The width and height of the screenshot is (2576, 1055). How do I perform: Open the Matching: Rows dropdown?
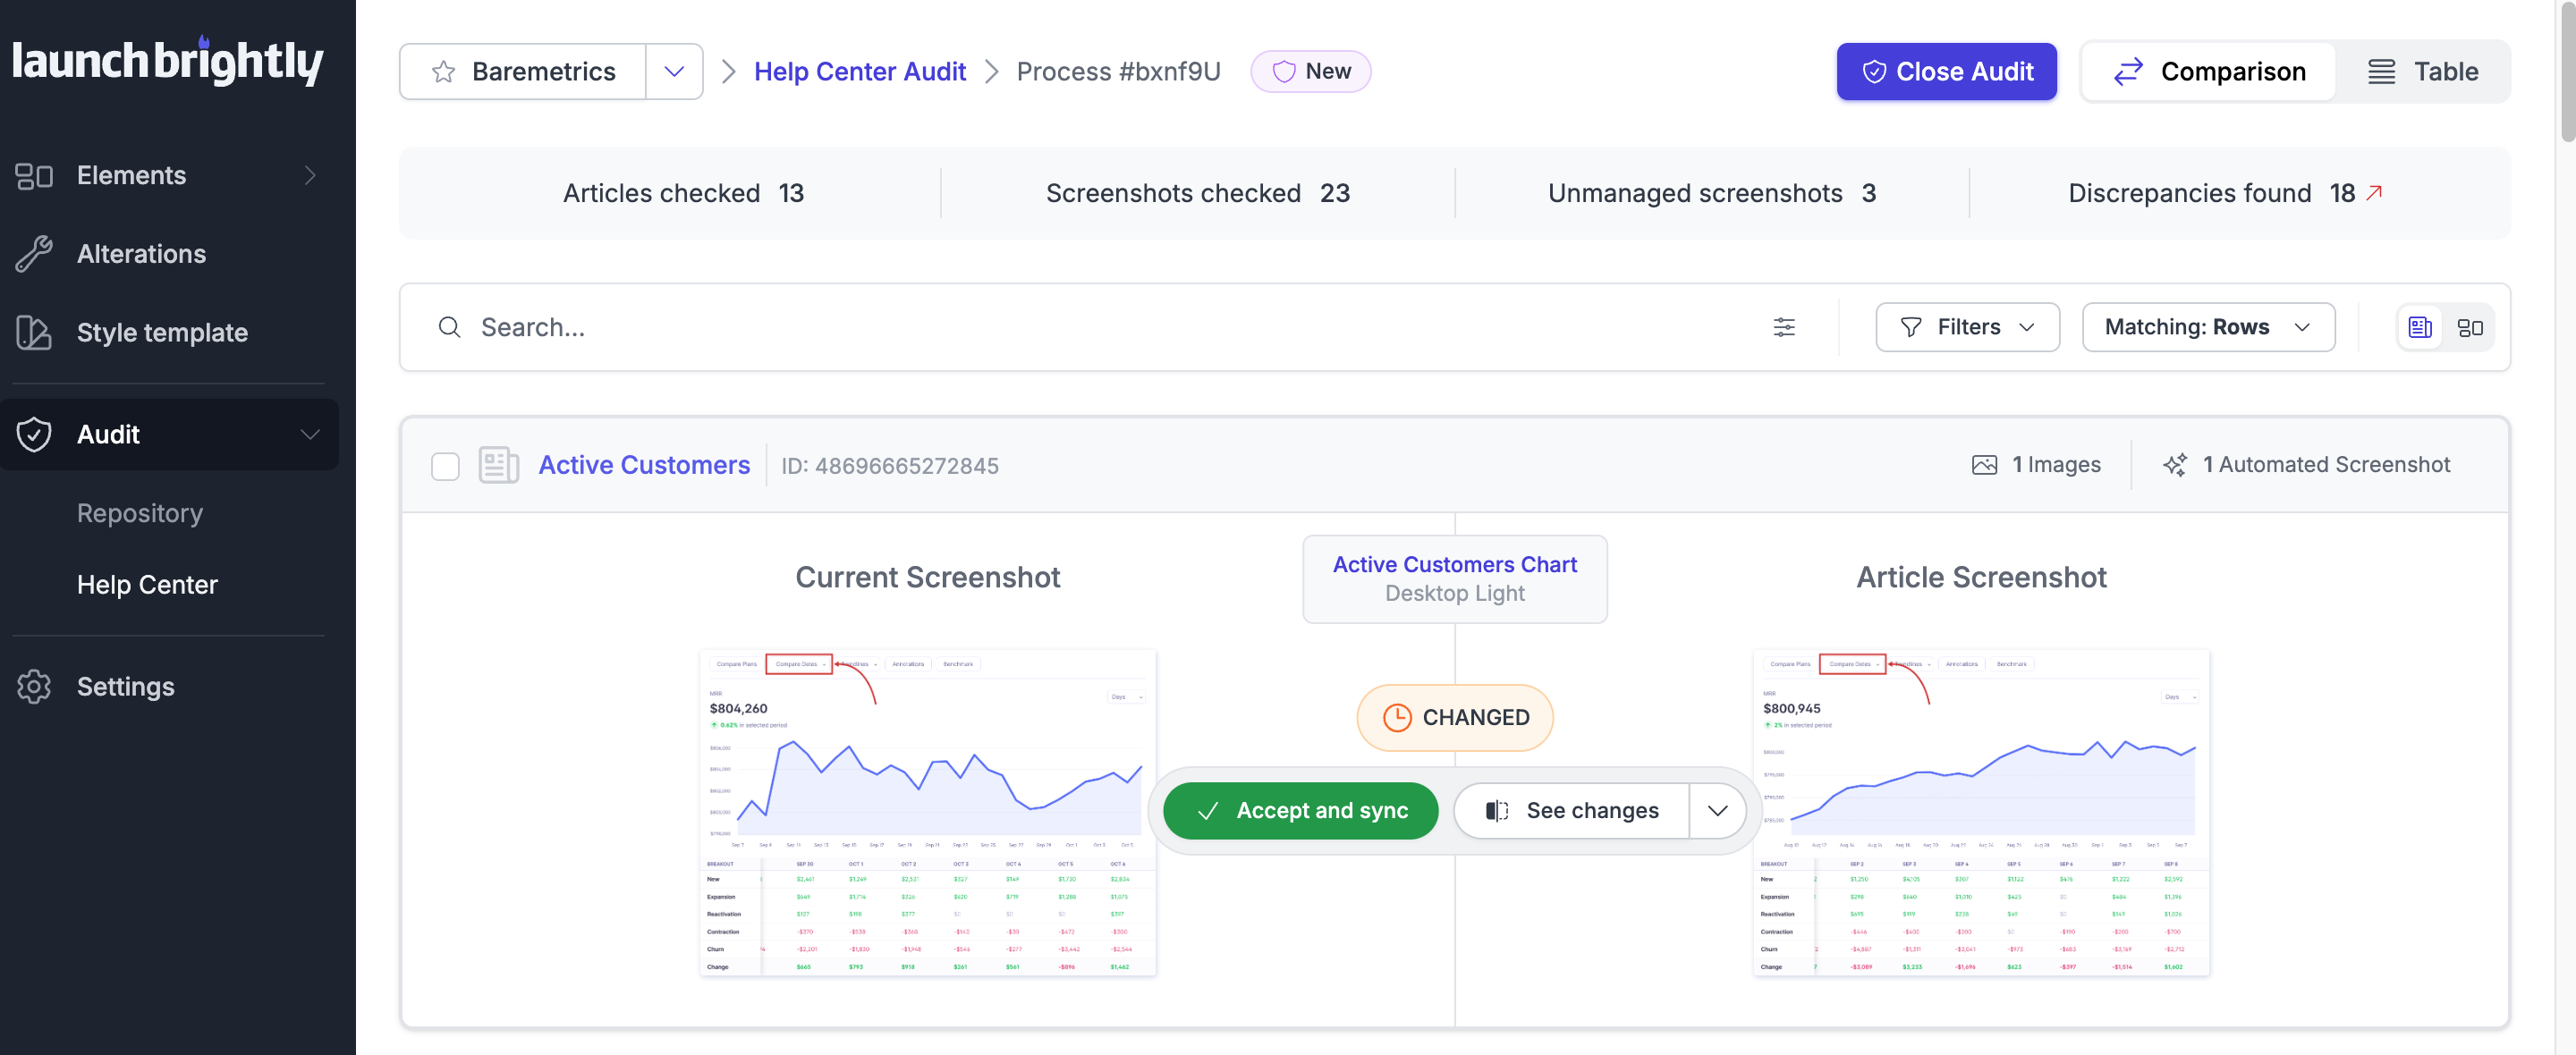coord(2208,327)
